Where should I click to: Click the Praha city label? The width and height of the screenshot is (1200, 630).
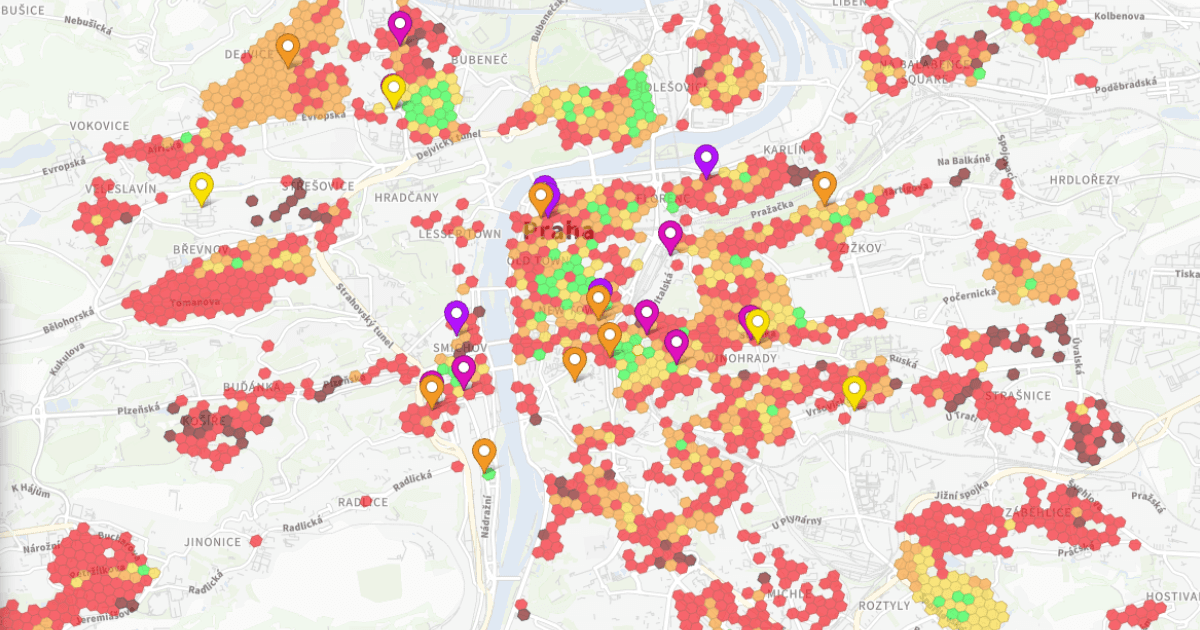click(x=557, y=232)
